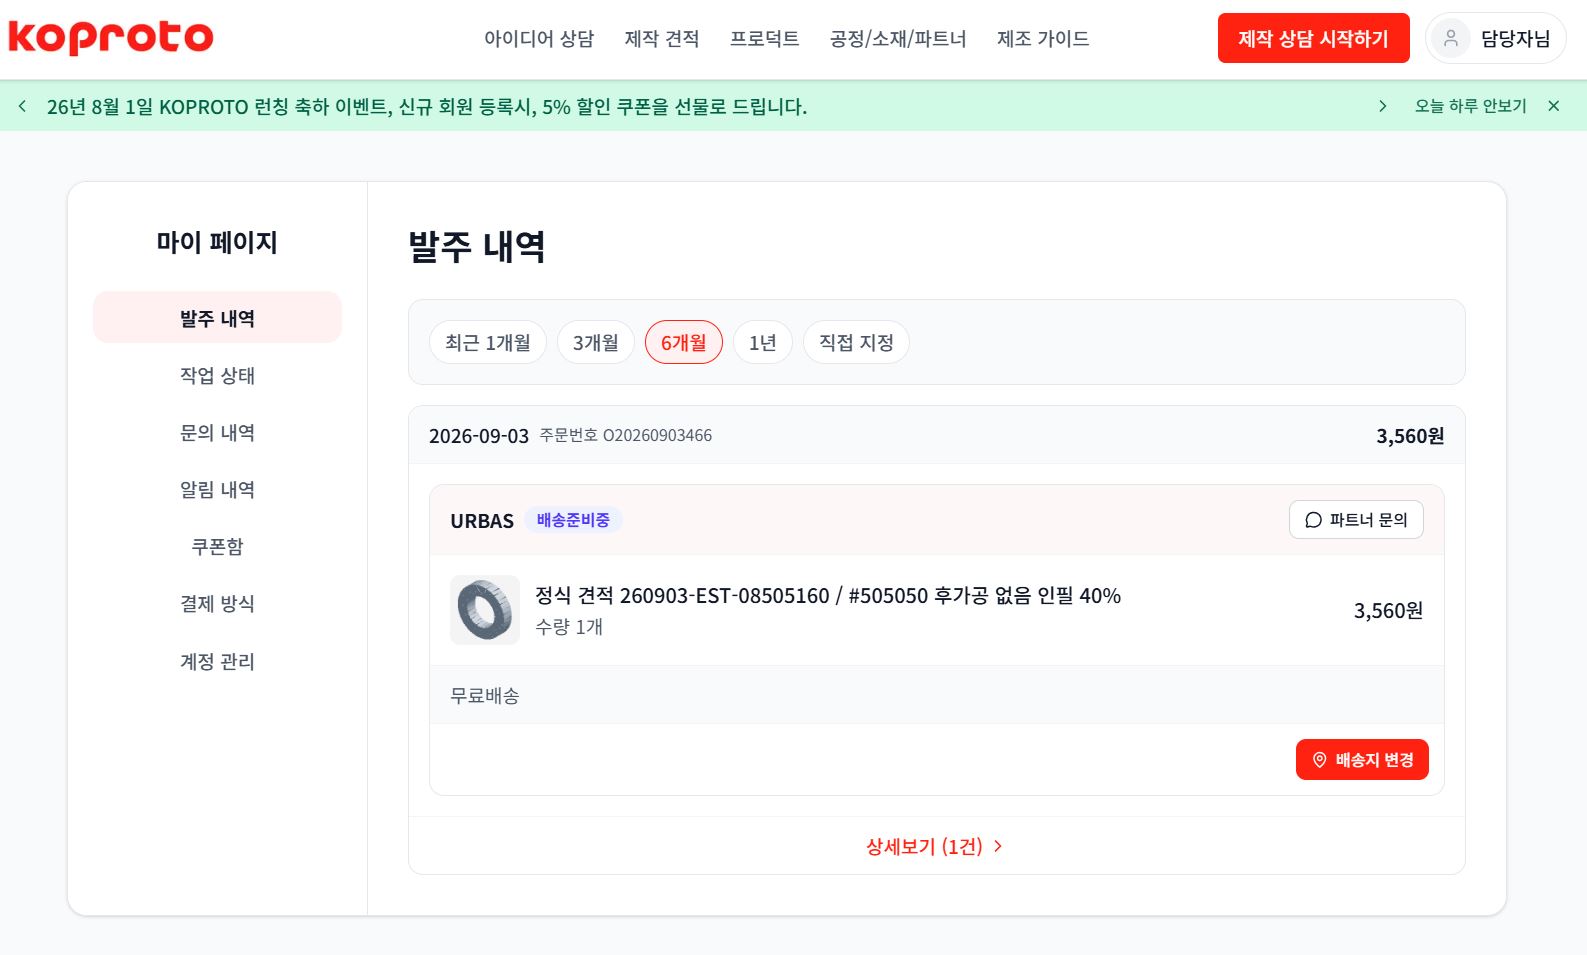Click the Koproto logo
Screen dimensions: 1587x955
[x=111, y=38]
